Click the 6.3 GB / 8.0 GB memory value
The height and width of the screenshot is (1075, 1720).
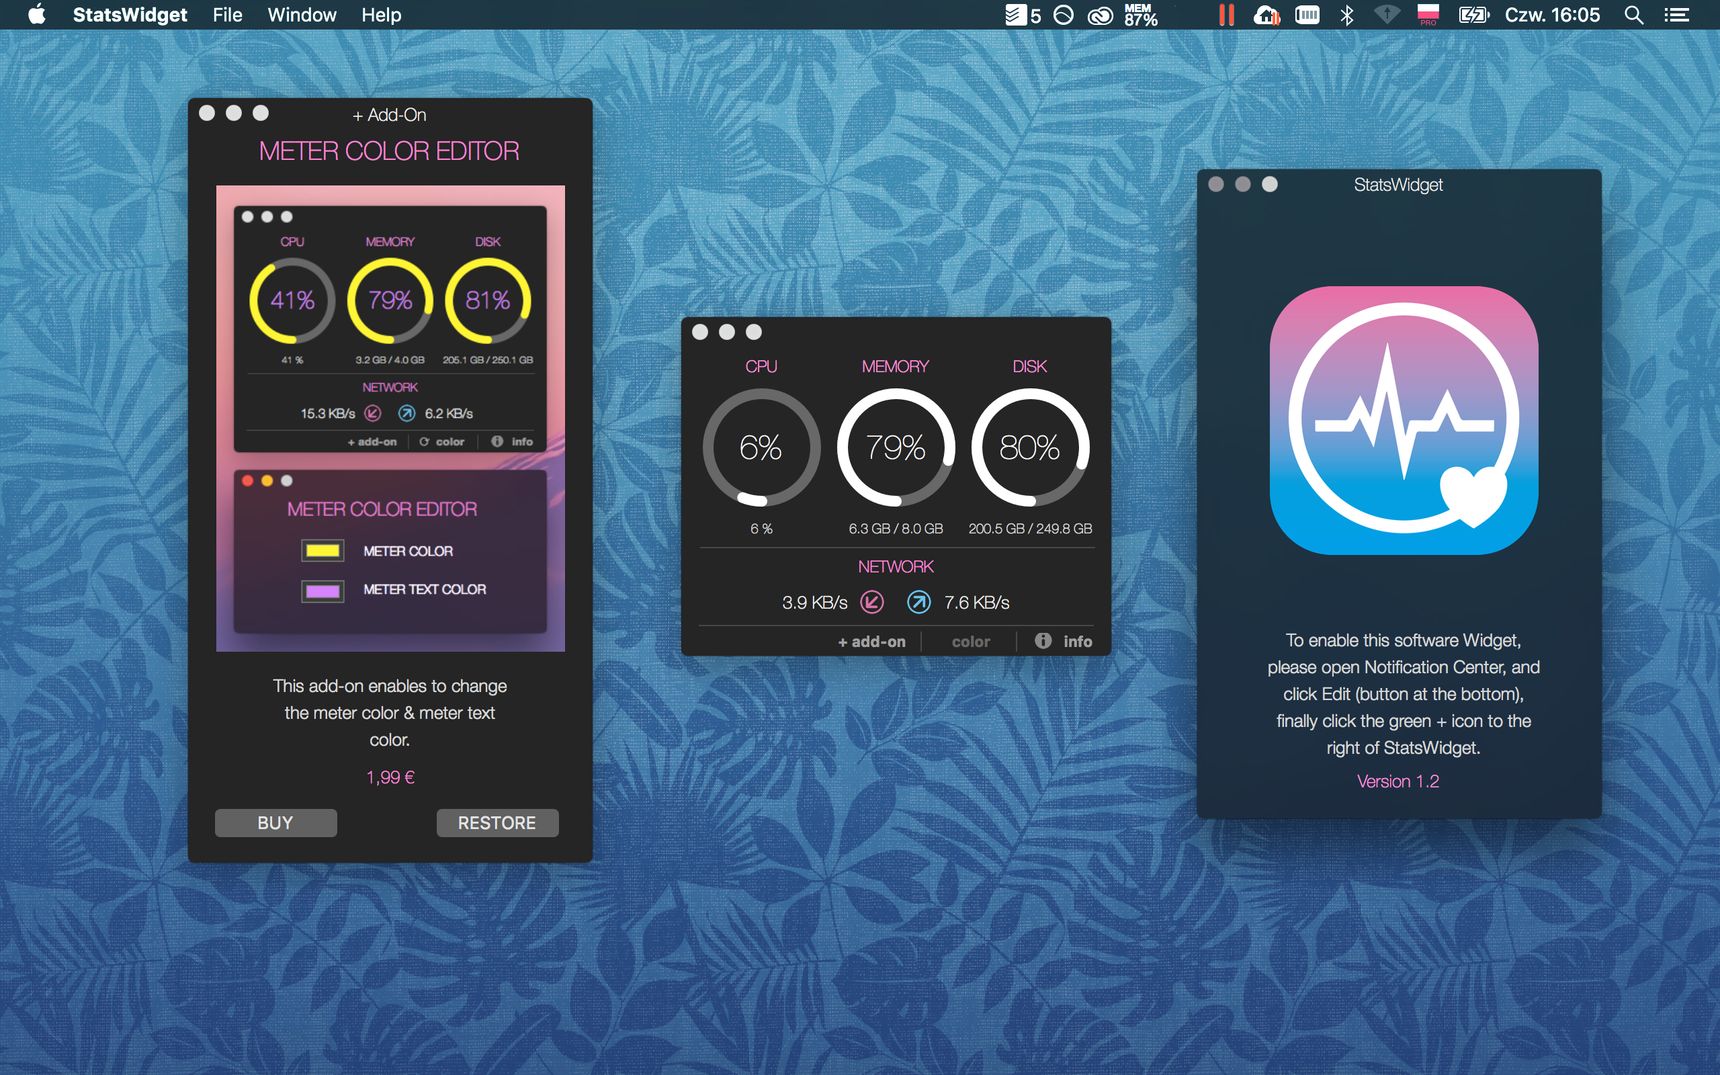point(896,528)
